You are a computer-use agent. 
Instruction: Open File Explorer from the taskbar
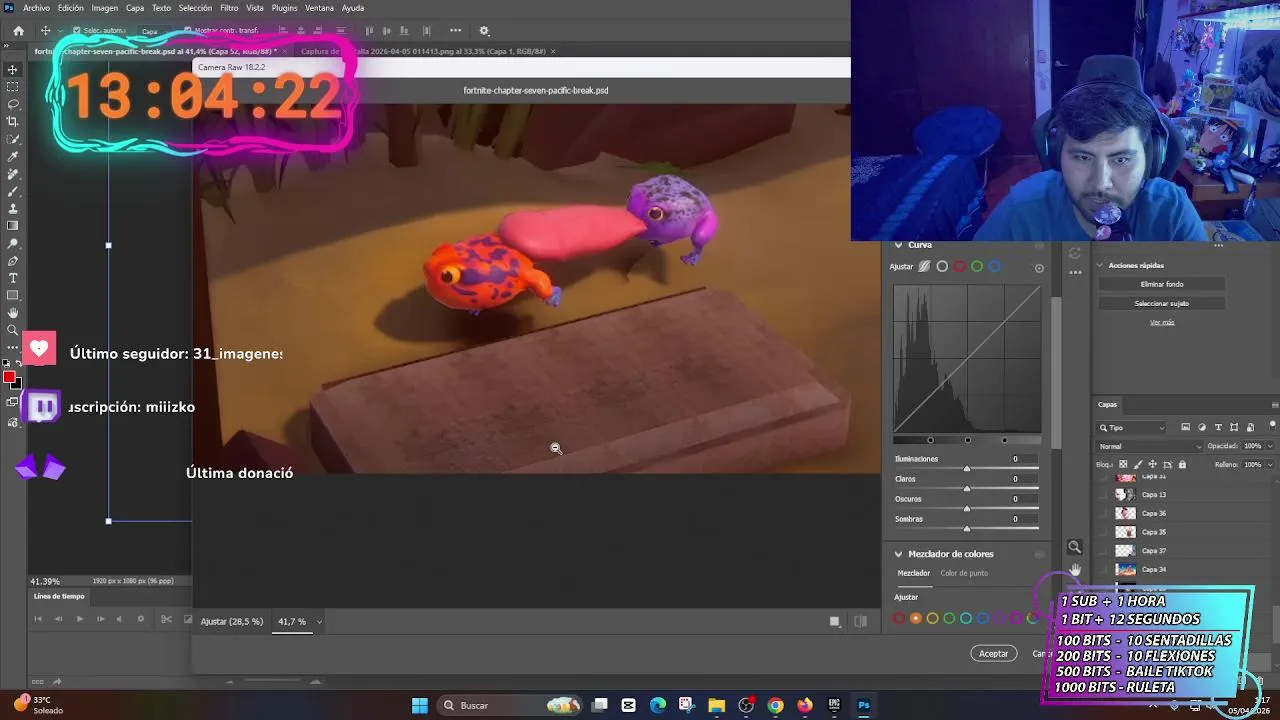click(716, 705)
